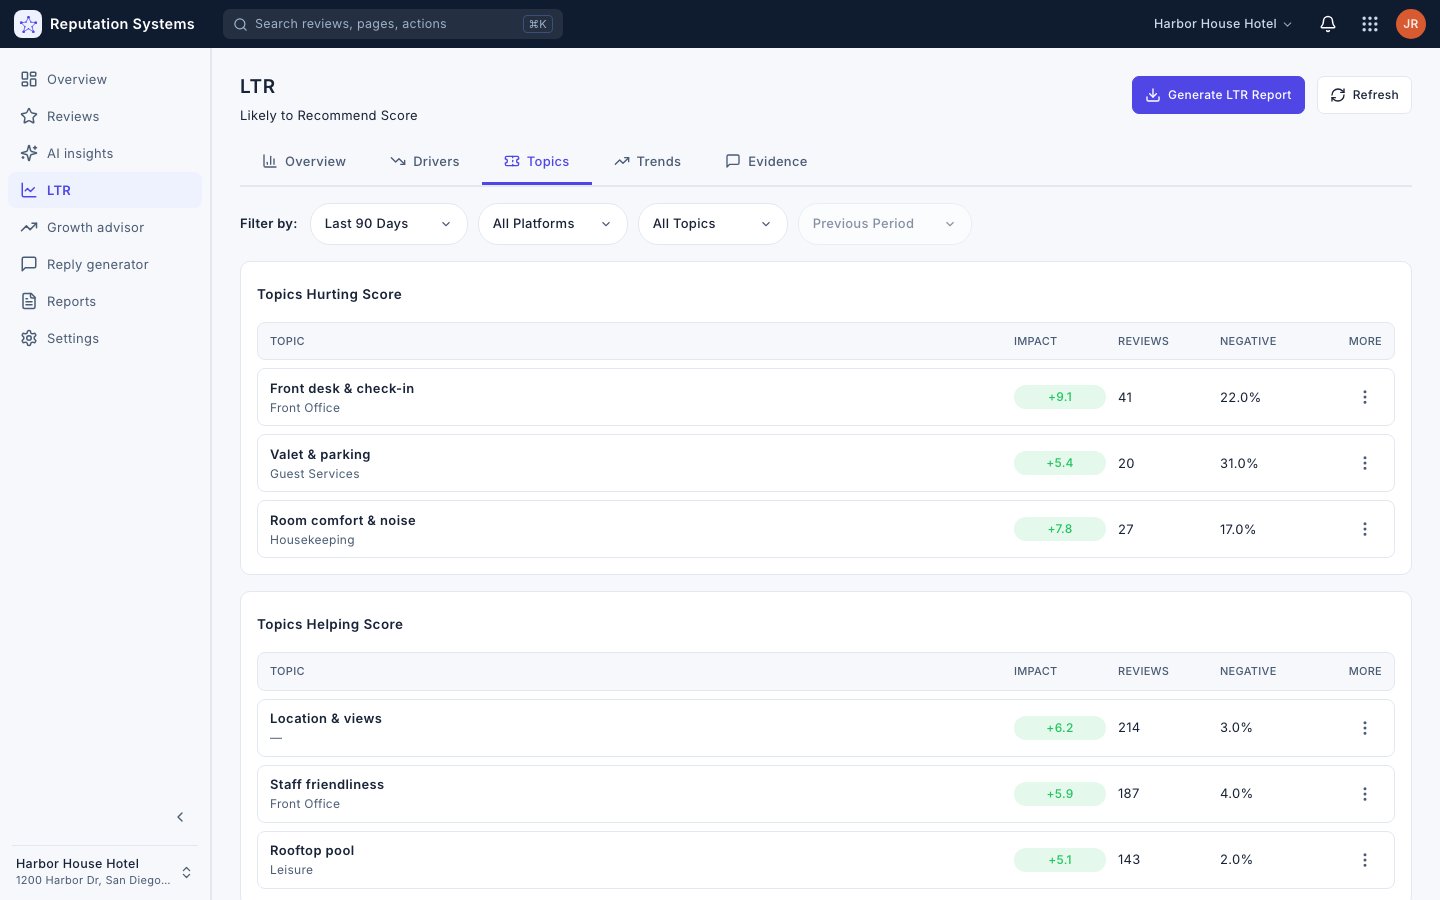This screenshot has width=1440, height=900.
Task: Switch to the Trends tab
Action: 648,161
